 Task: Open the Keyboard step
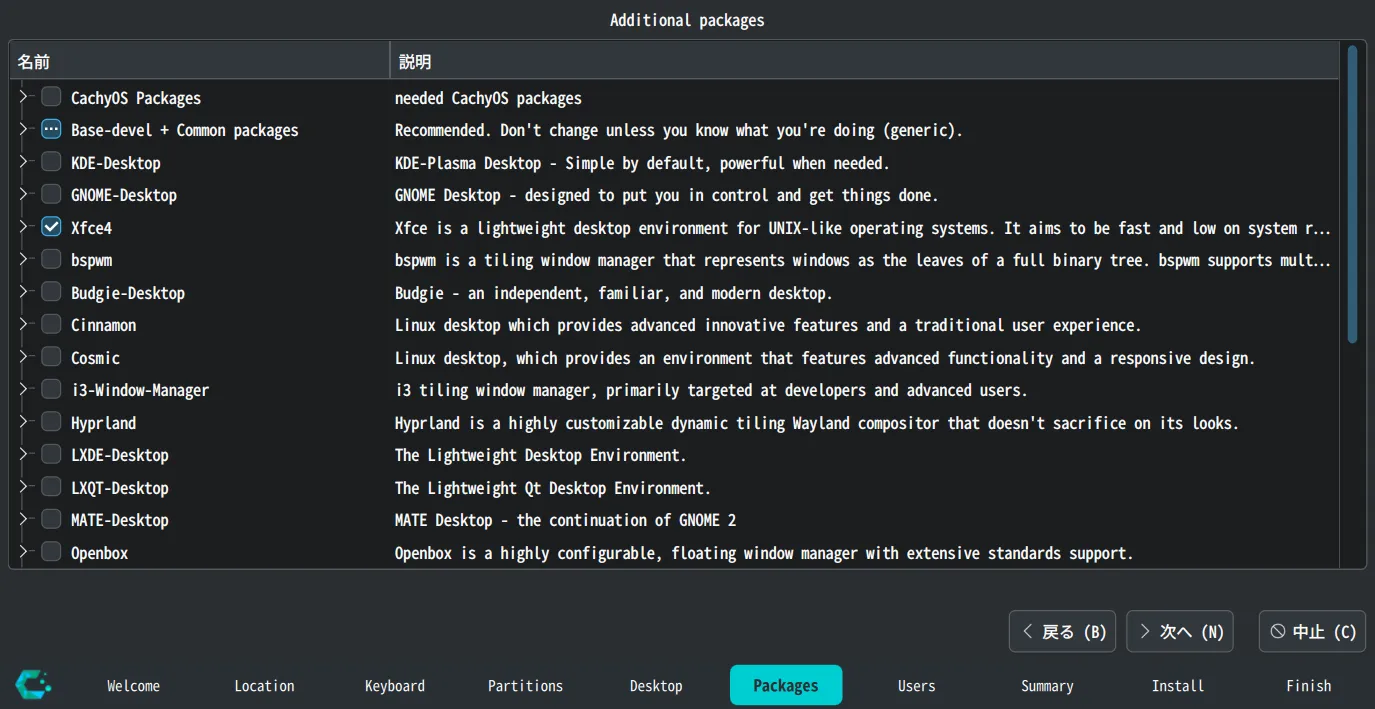pos(395,686)
